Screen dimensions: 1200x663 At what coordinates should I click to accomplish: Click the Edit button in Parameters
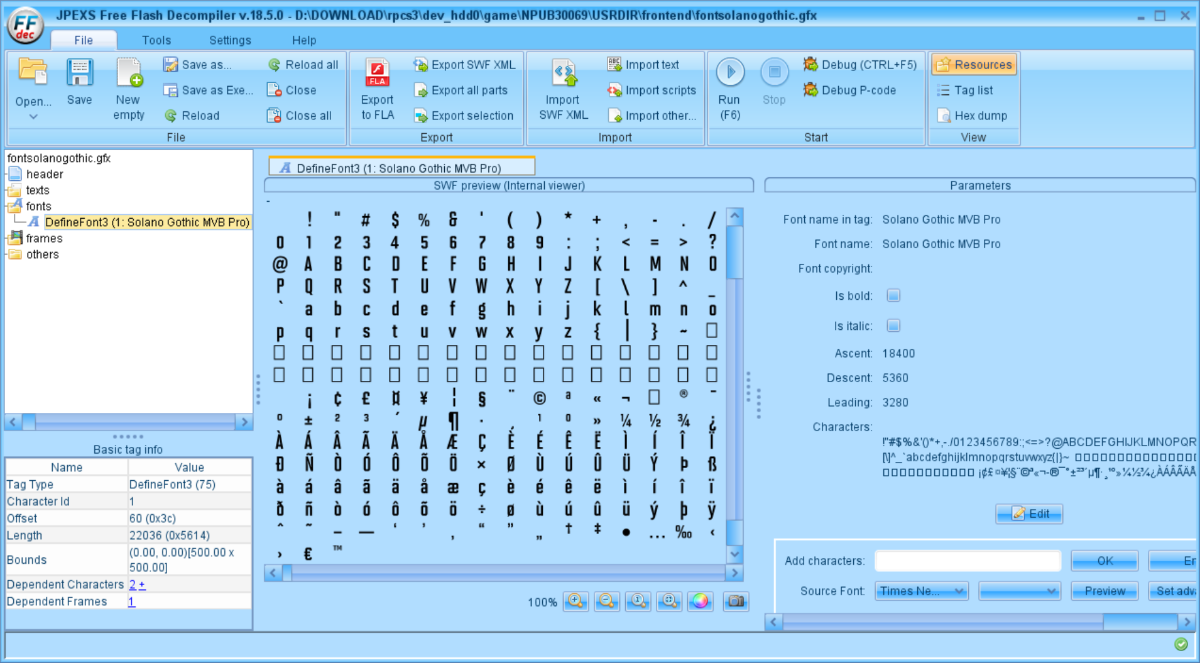[1029, 514]
